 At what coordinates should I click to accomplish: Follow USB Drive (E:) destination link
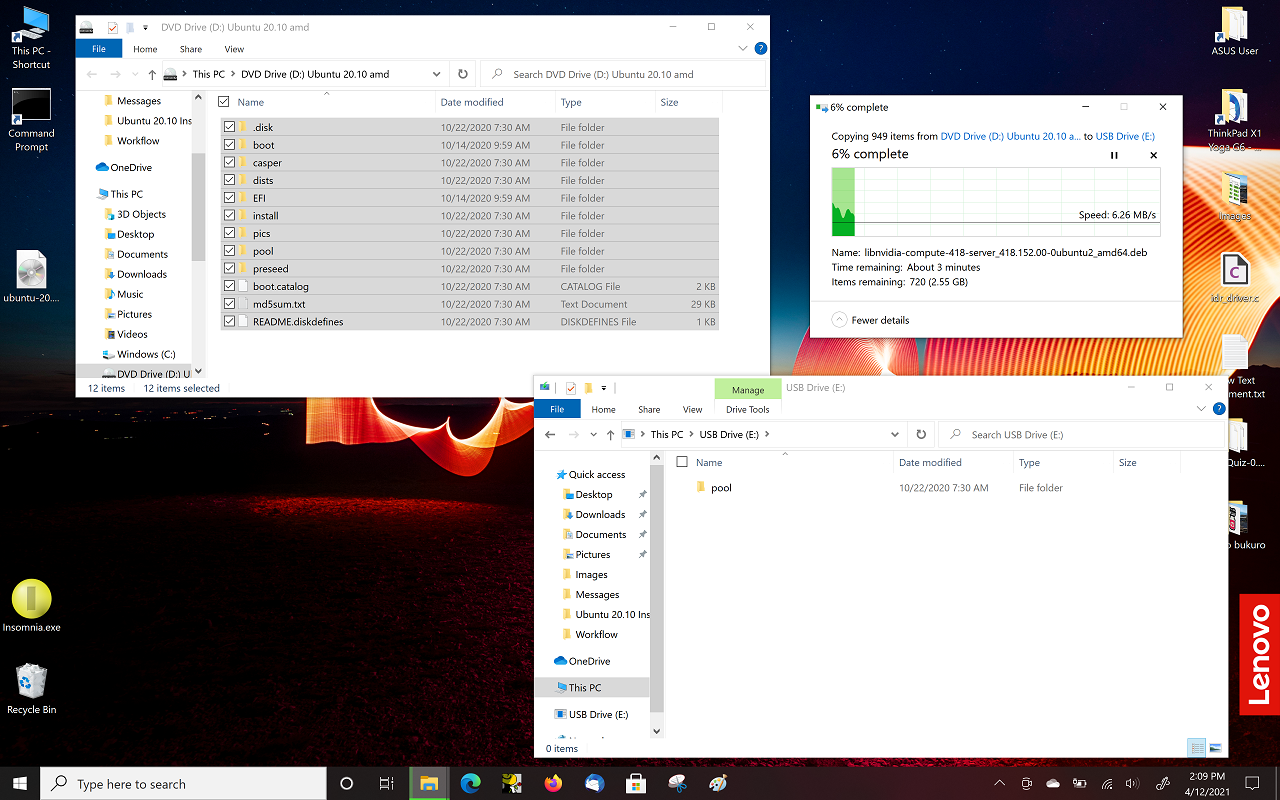(1125, 136)
